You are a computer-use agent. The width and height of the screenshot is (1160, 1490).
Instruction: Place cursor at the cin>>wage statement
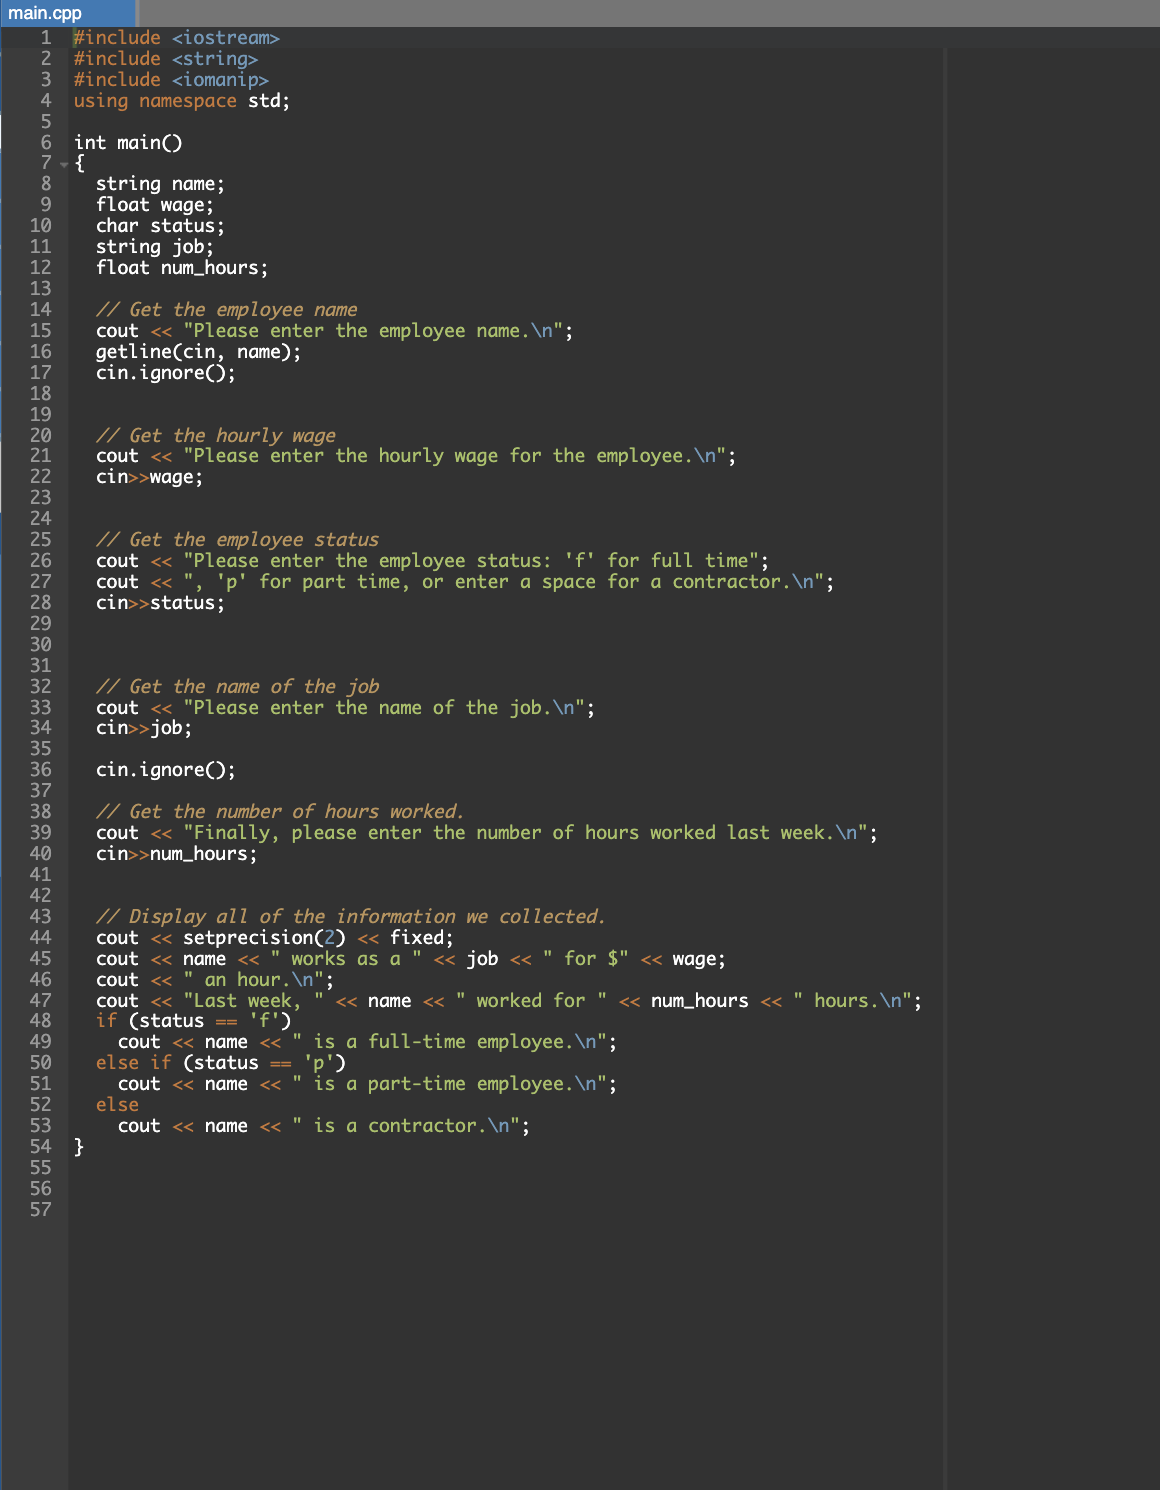[x=150, y=477]
